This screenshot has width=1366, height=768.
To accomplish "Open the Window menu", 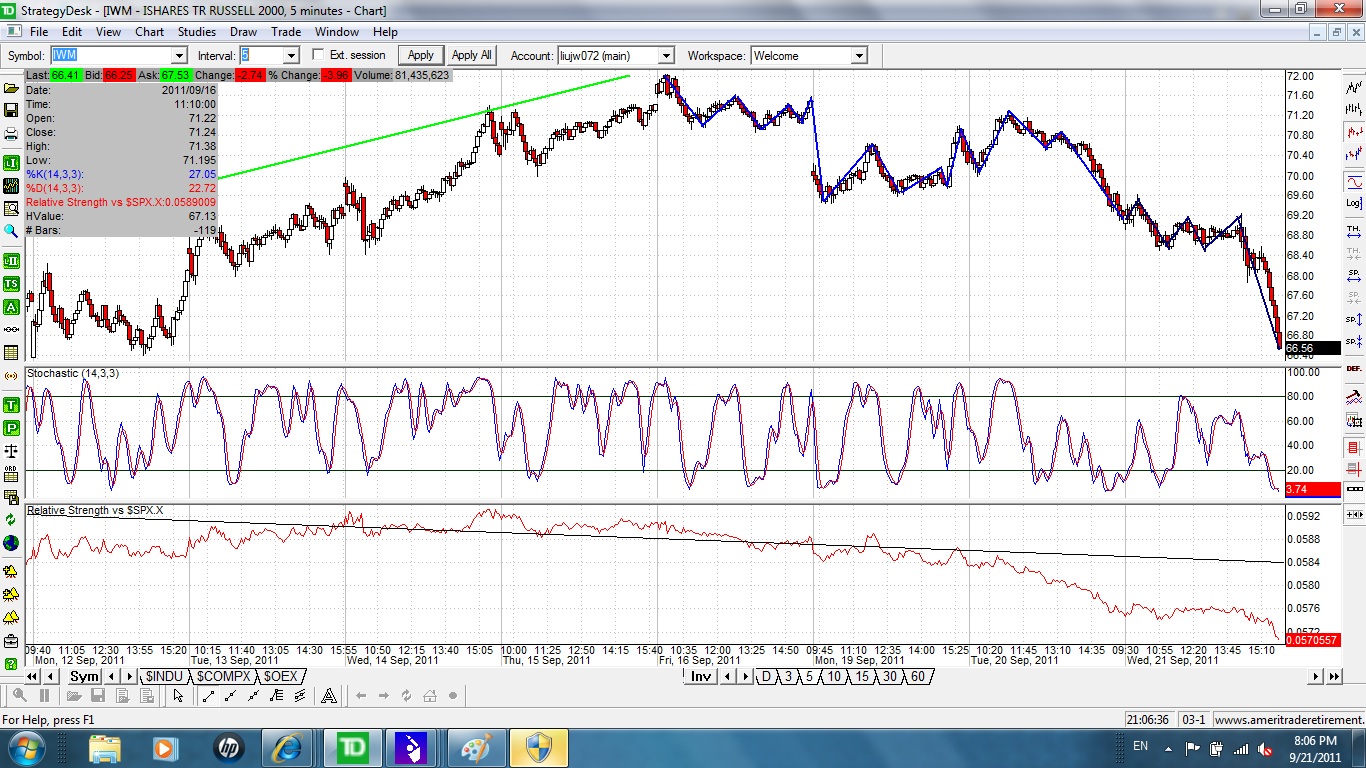I will (337, 32).
